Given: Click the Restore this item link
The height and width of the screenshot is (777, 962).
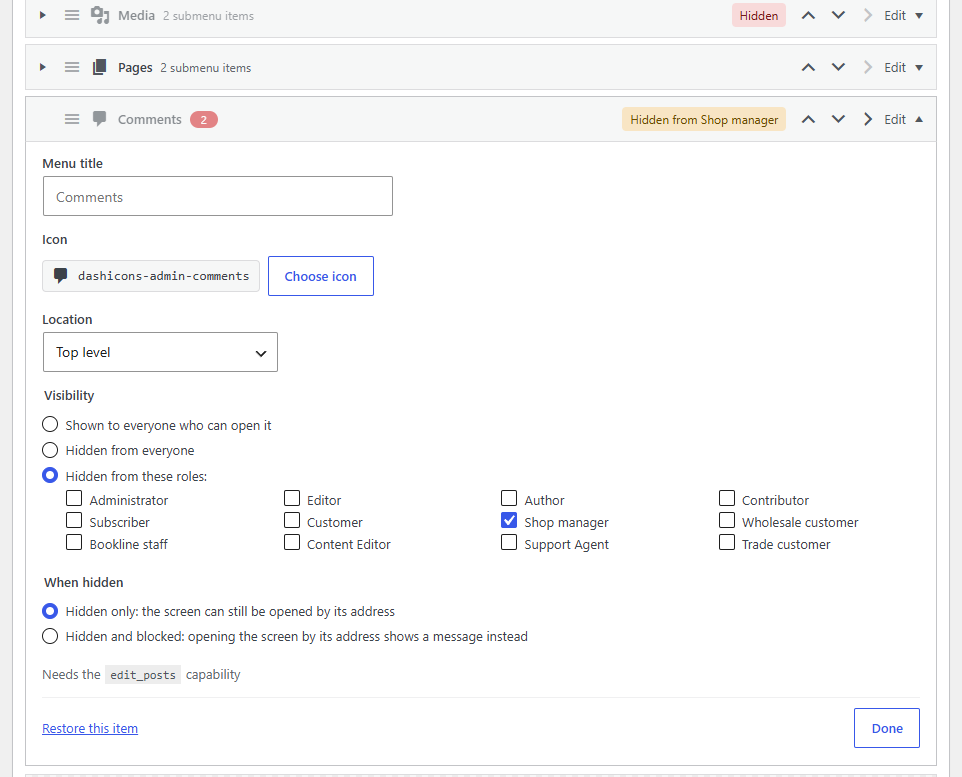Looking at the screenshot, I should 90,729.
